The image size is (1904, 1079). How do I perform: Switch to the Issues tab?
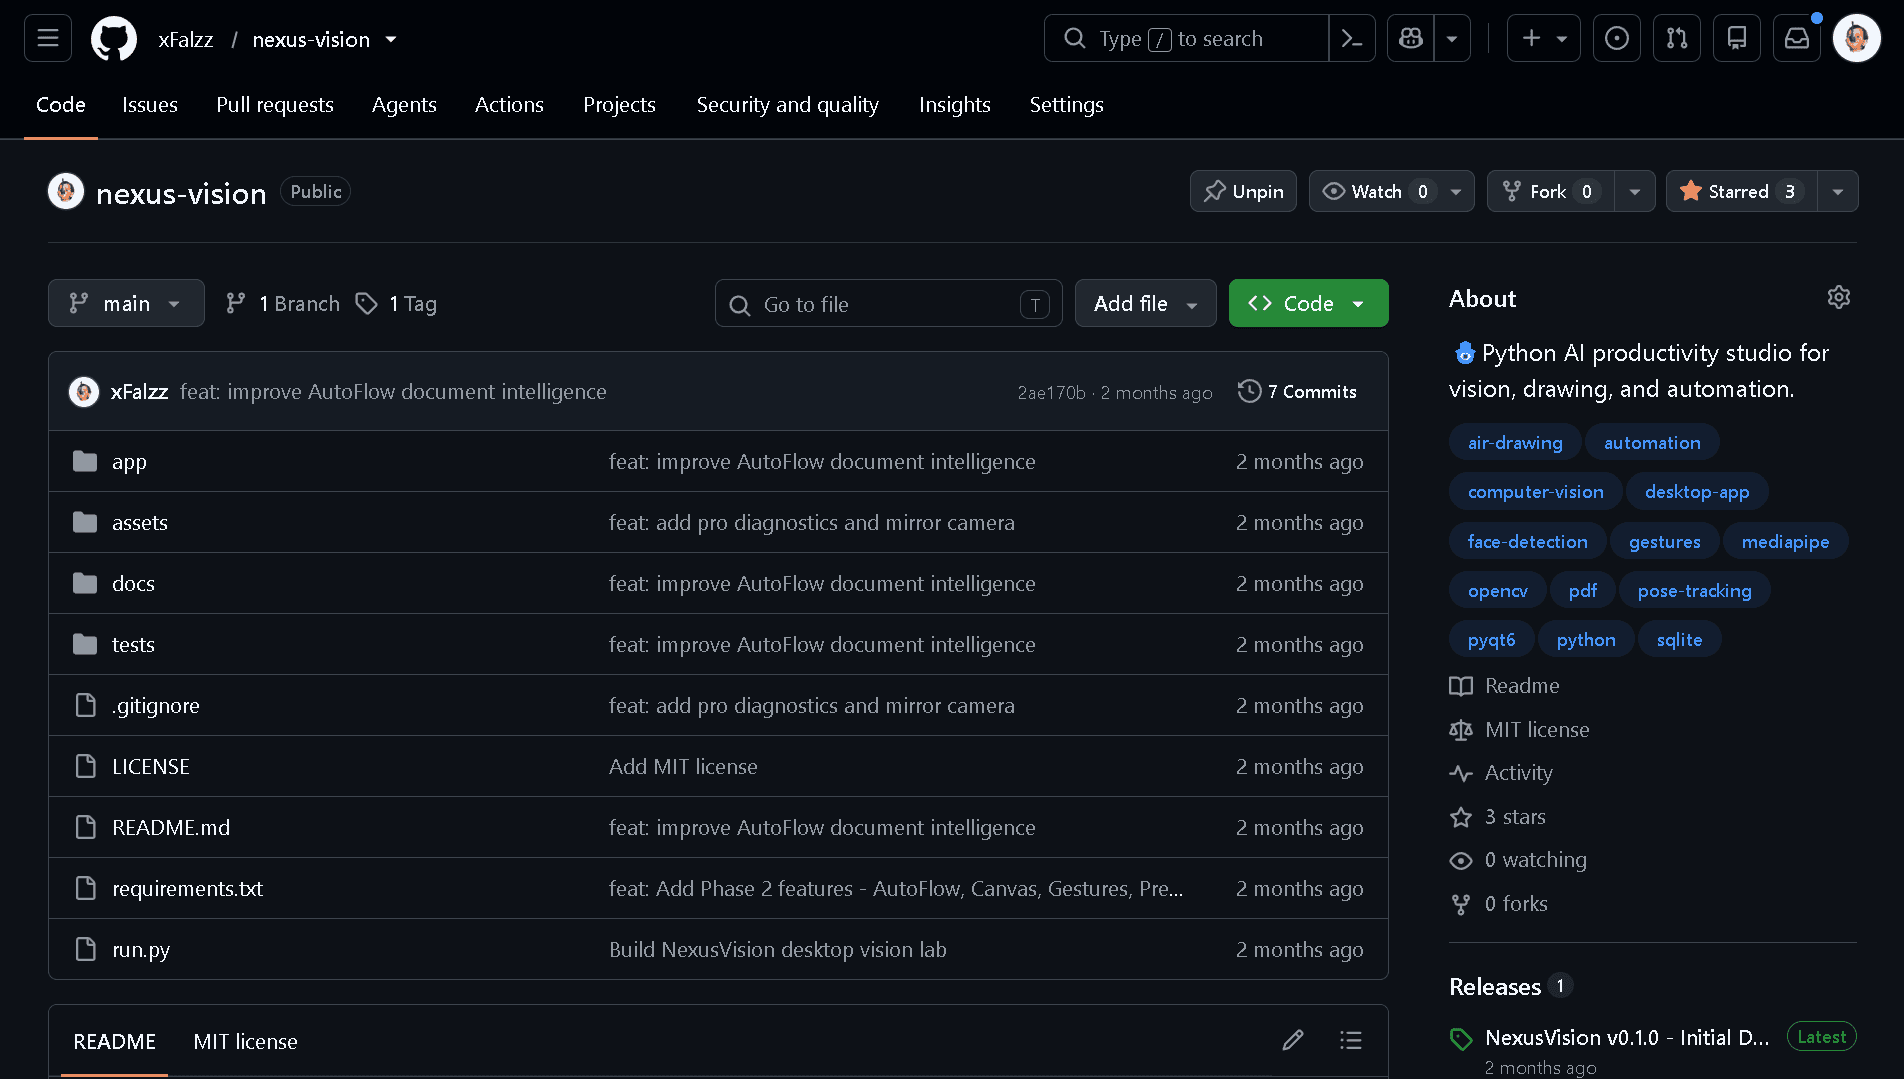(150, 105)
